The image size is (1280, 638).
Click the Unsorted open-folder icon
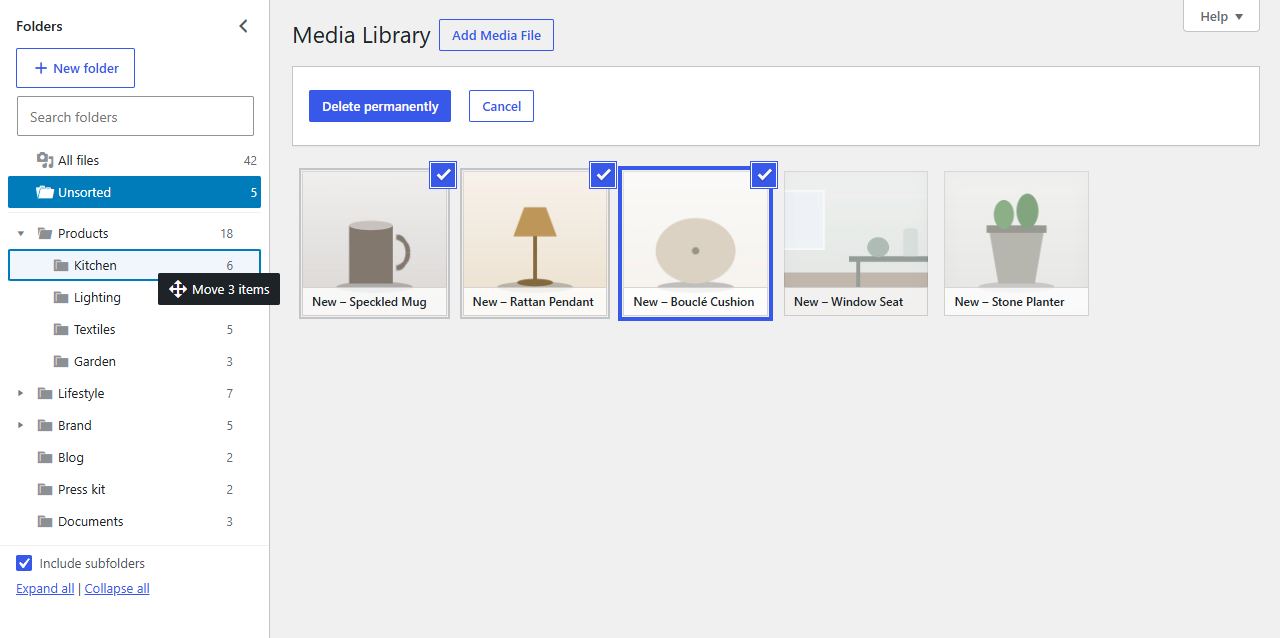click(45, 192)
